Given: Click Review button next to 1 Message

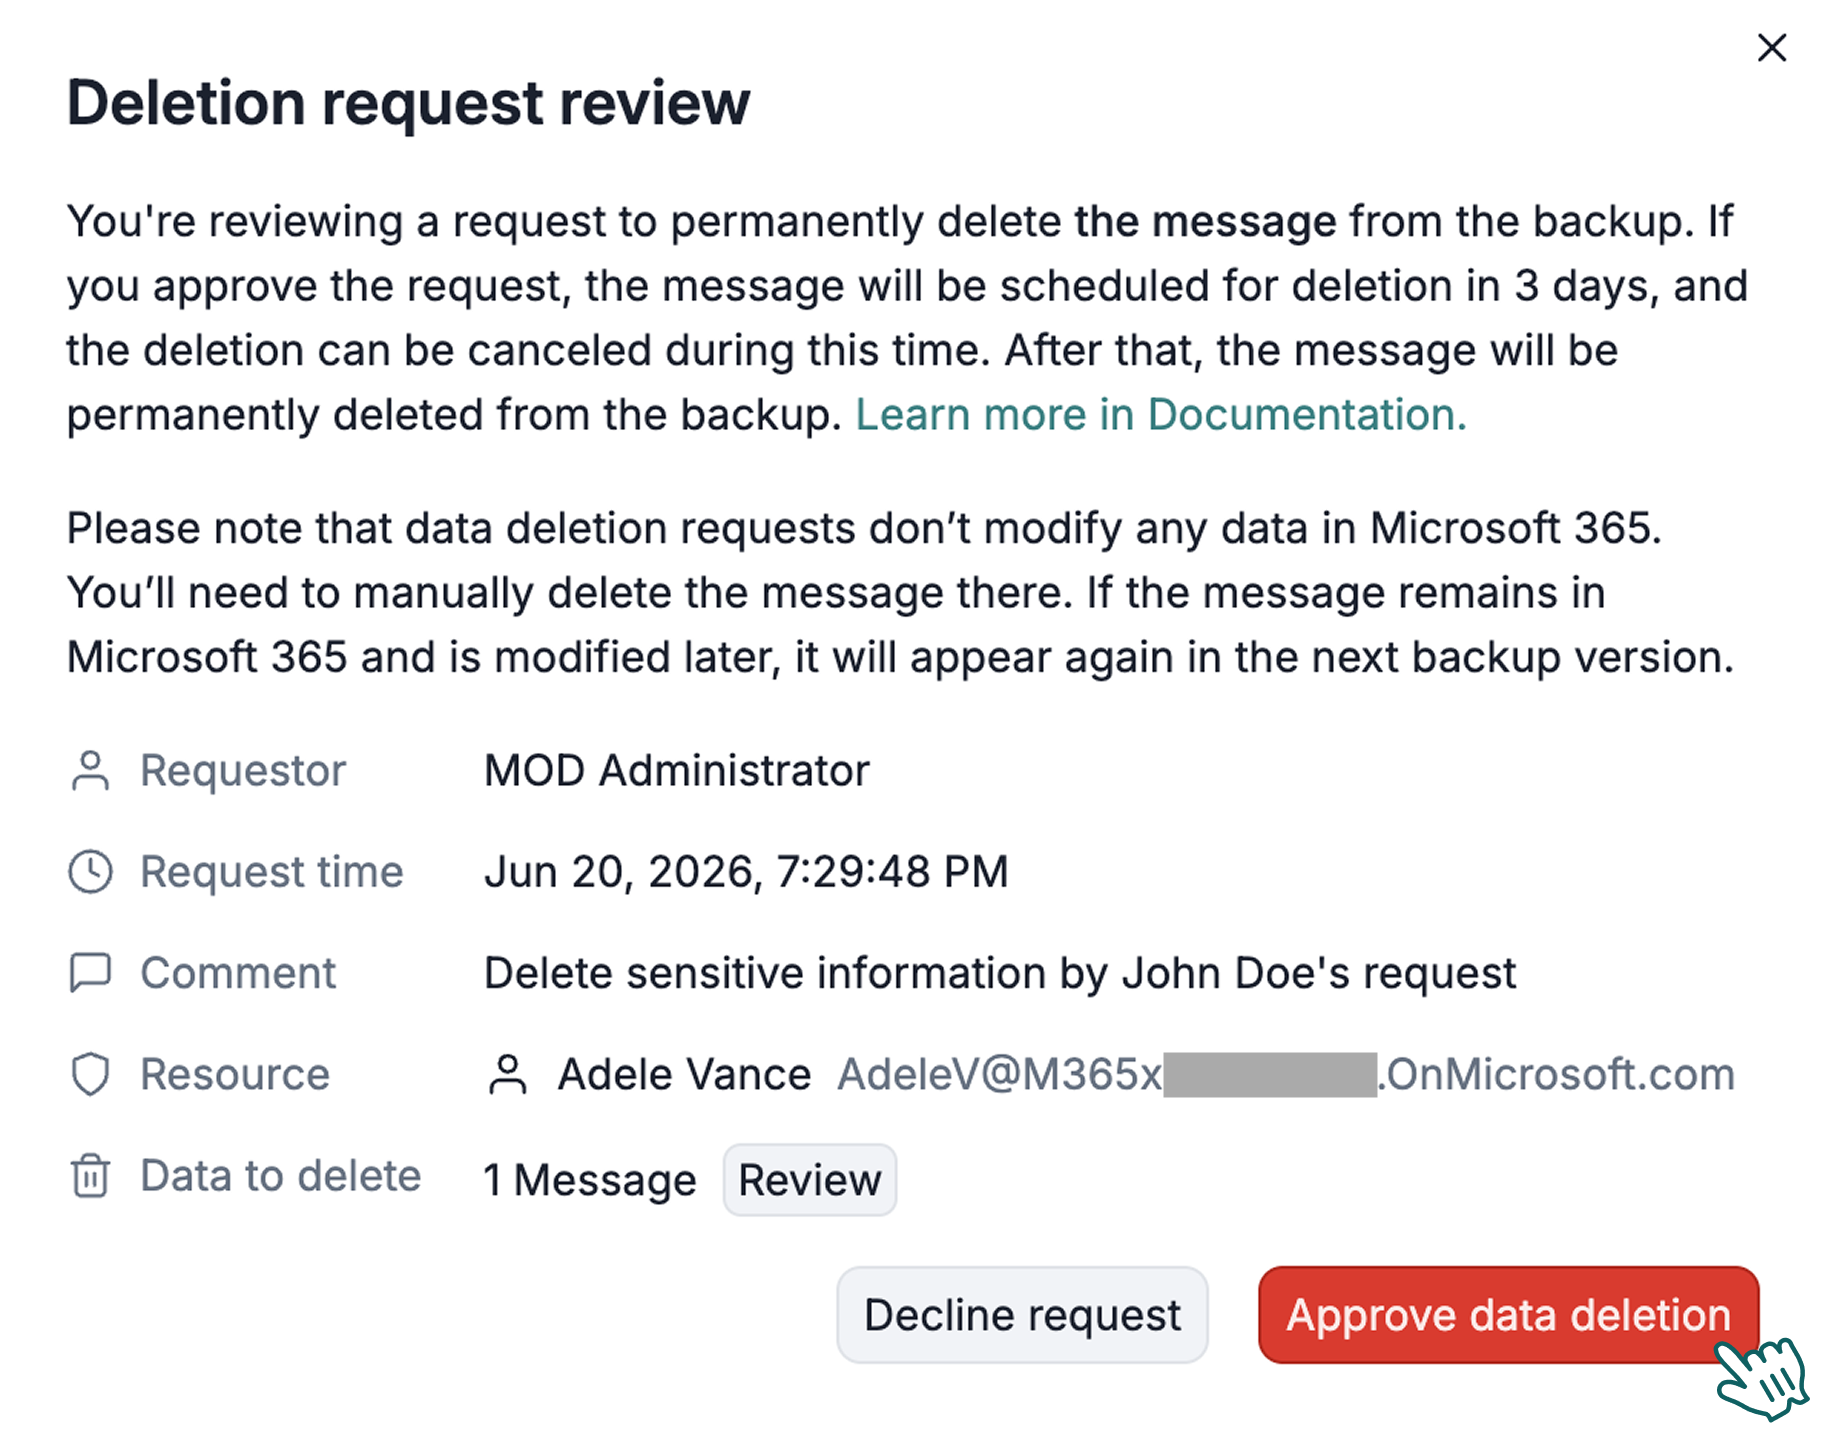Looking at the screenshot, I should point(809,1180).
